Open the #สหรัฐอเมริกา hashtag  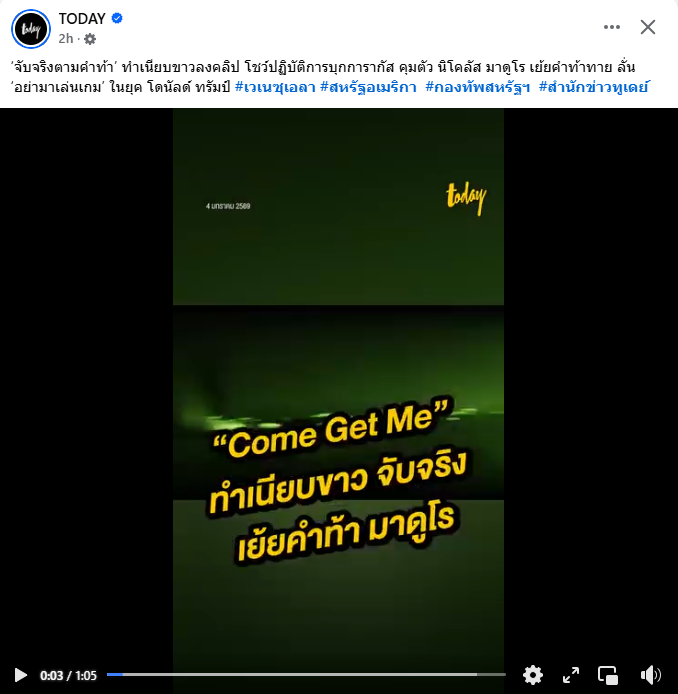point(369,87)
